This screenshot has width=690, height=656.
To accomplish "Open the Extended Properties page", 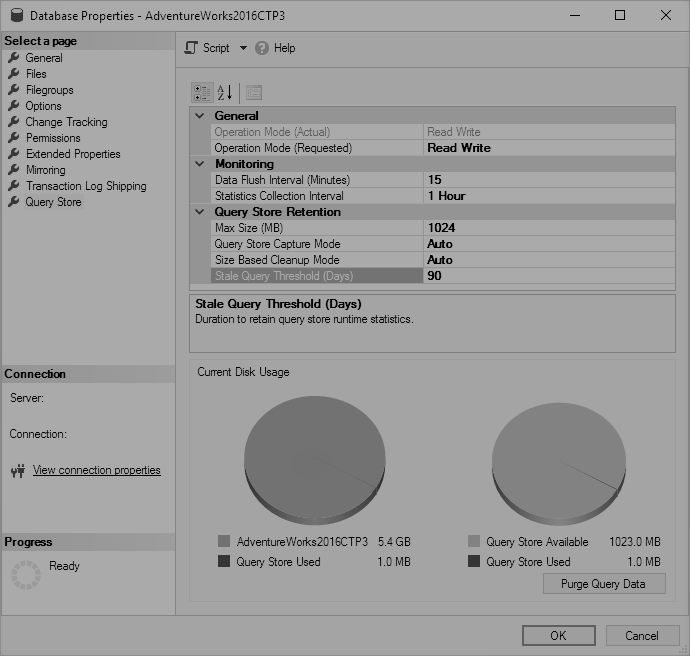I will pos(73,154).
